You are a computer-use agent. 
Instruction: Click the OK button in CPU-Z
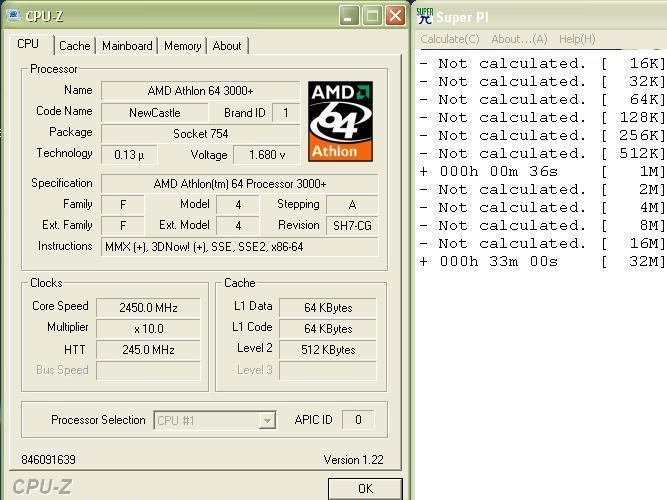[365, 489]
